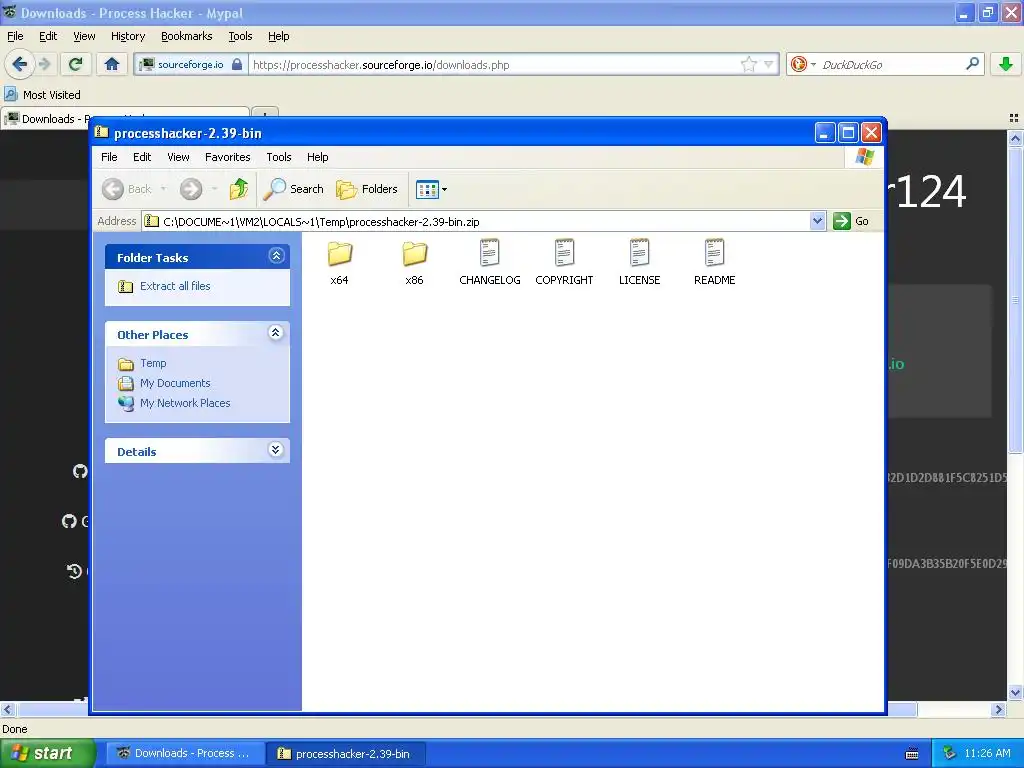Click browser forward arrow in Mypal
The width and height of the screenshot is (1024, 768).
click(x=45, y=64)
